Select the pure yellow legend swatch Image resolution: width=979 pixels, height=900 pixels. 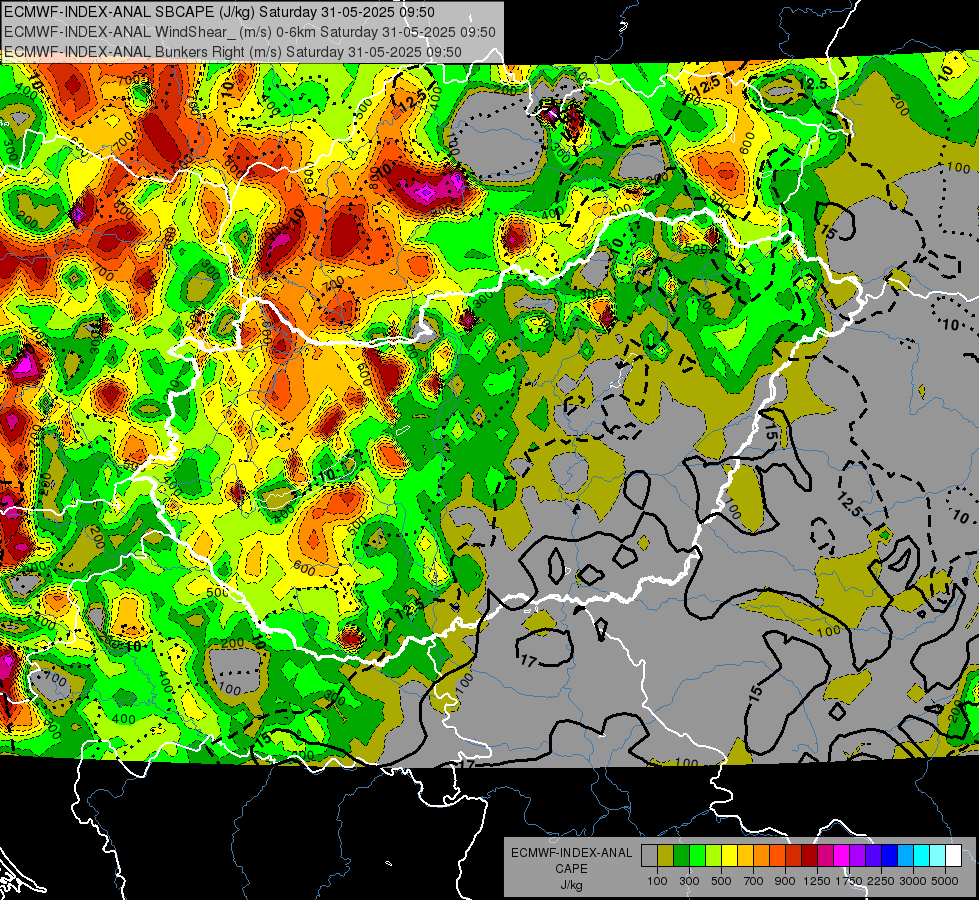tap(729, 856)
